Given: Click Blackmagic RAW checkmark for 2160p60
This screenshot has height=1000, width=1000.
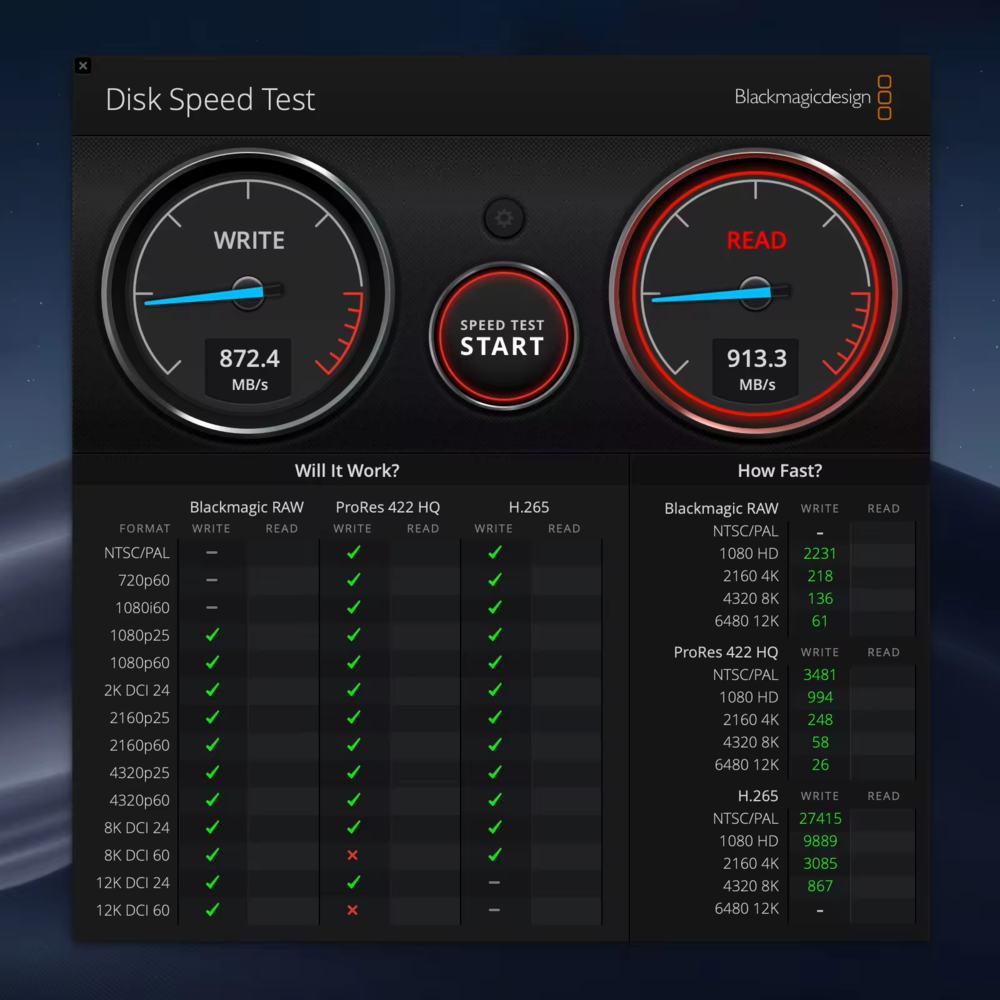Looking at the screenshot, I should point(212,744).
